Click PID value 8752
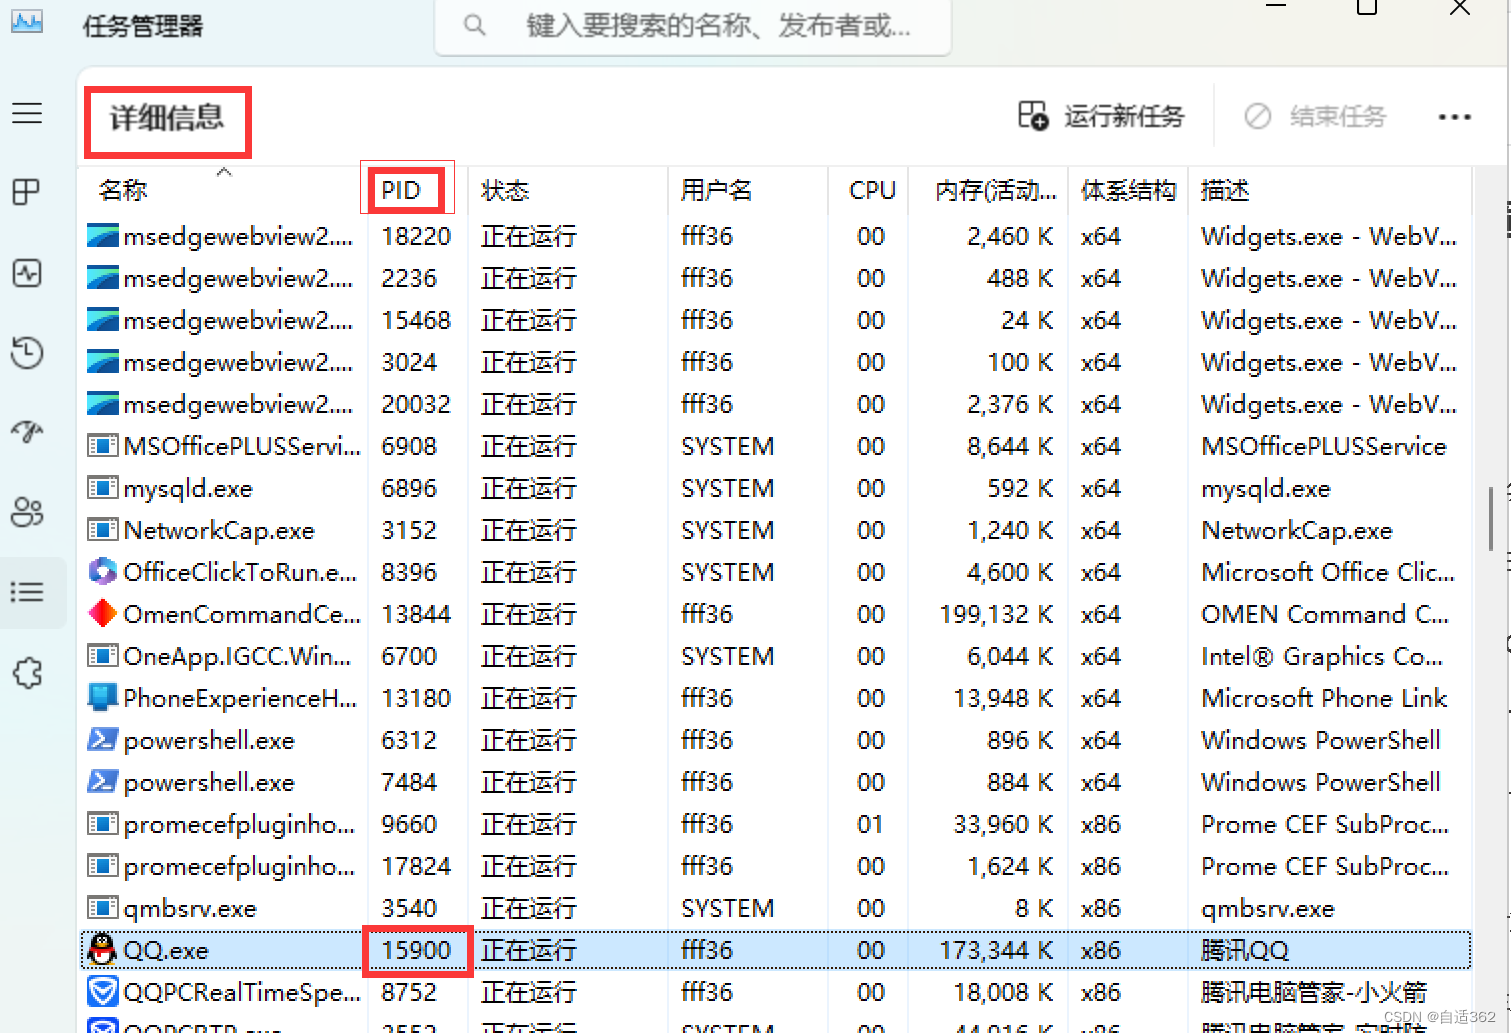 pyautogui.click(x=409, y=992)
